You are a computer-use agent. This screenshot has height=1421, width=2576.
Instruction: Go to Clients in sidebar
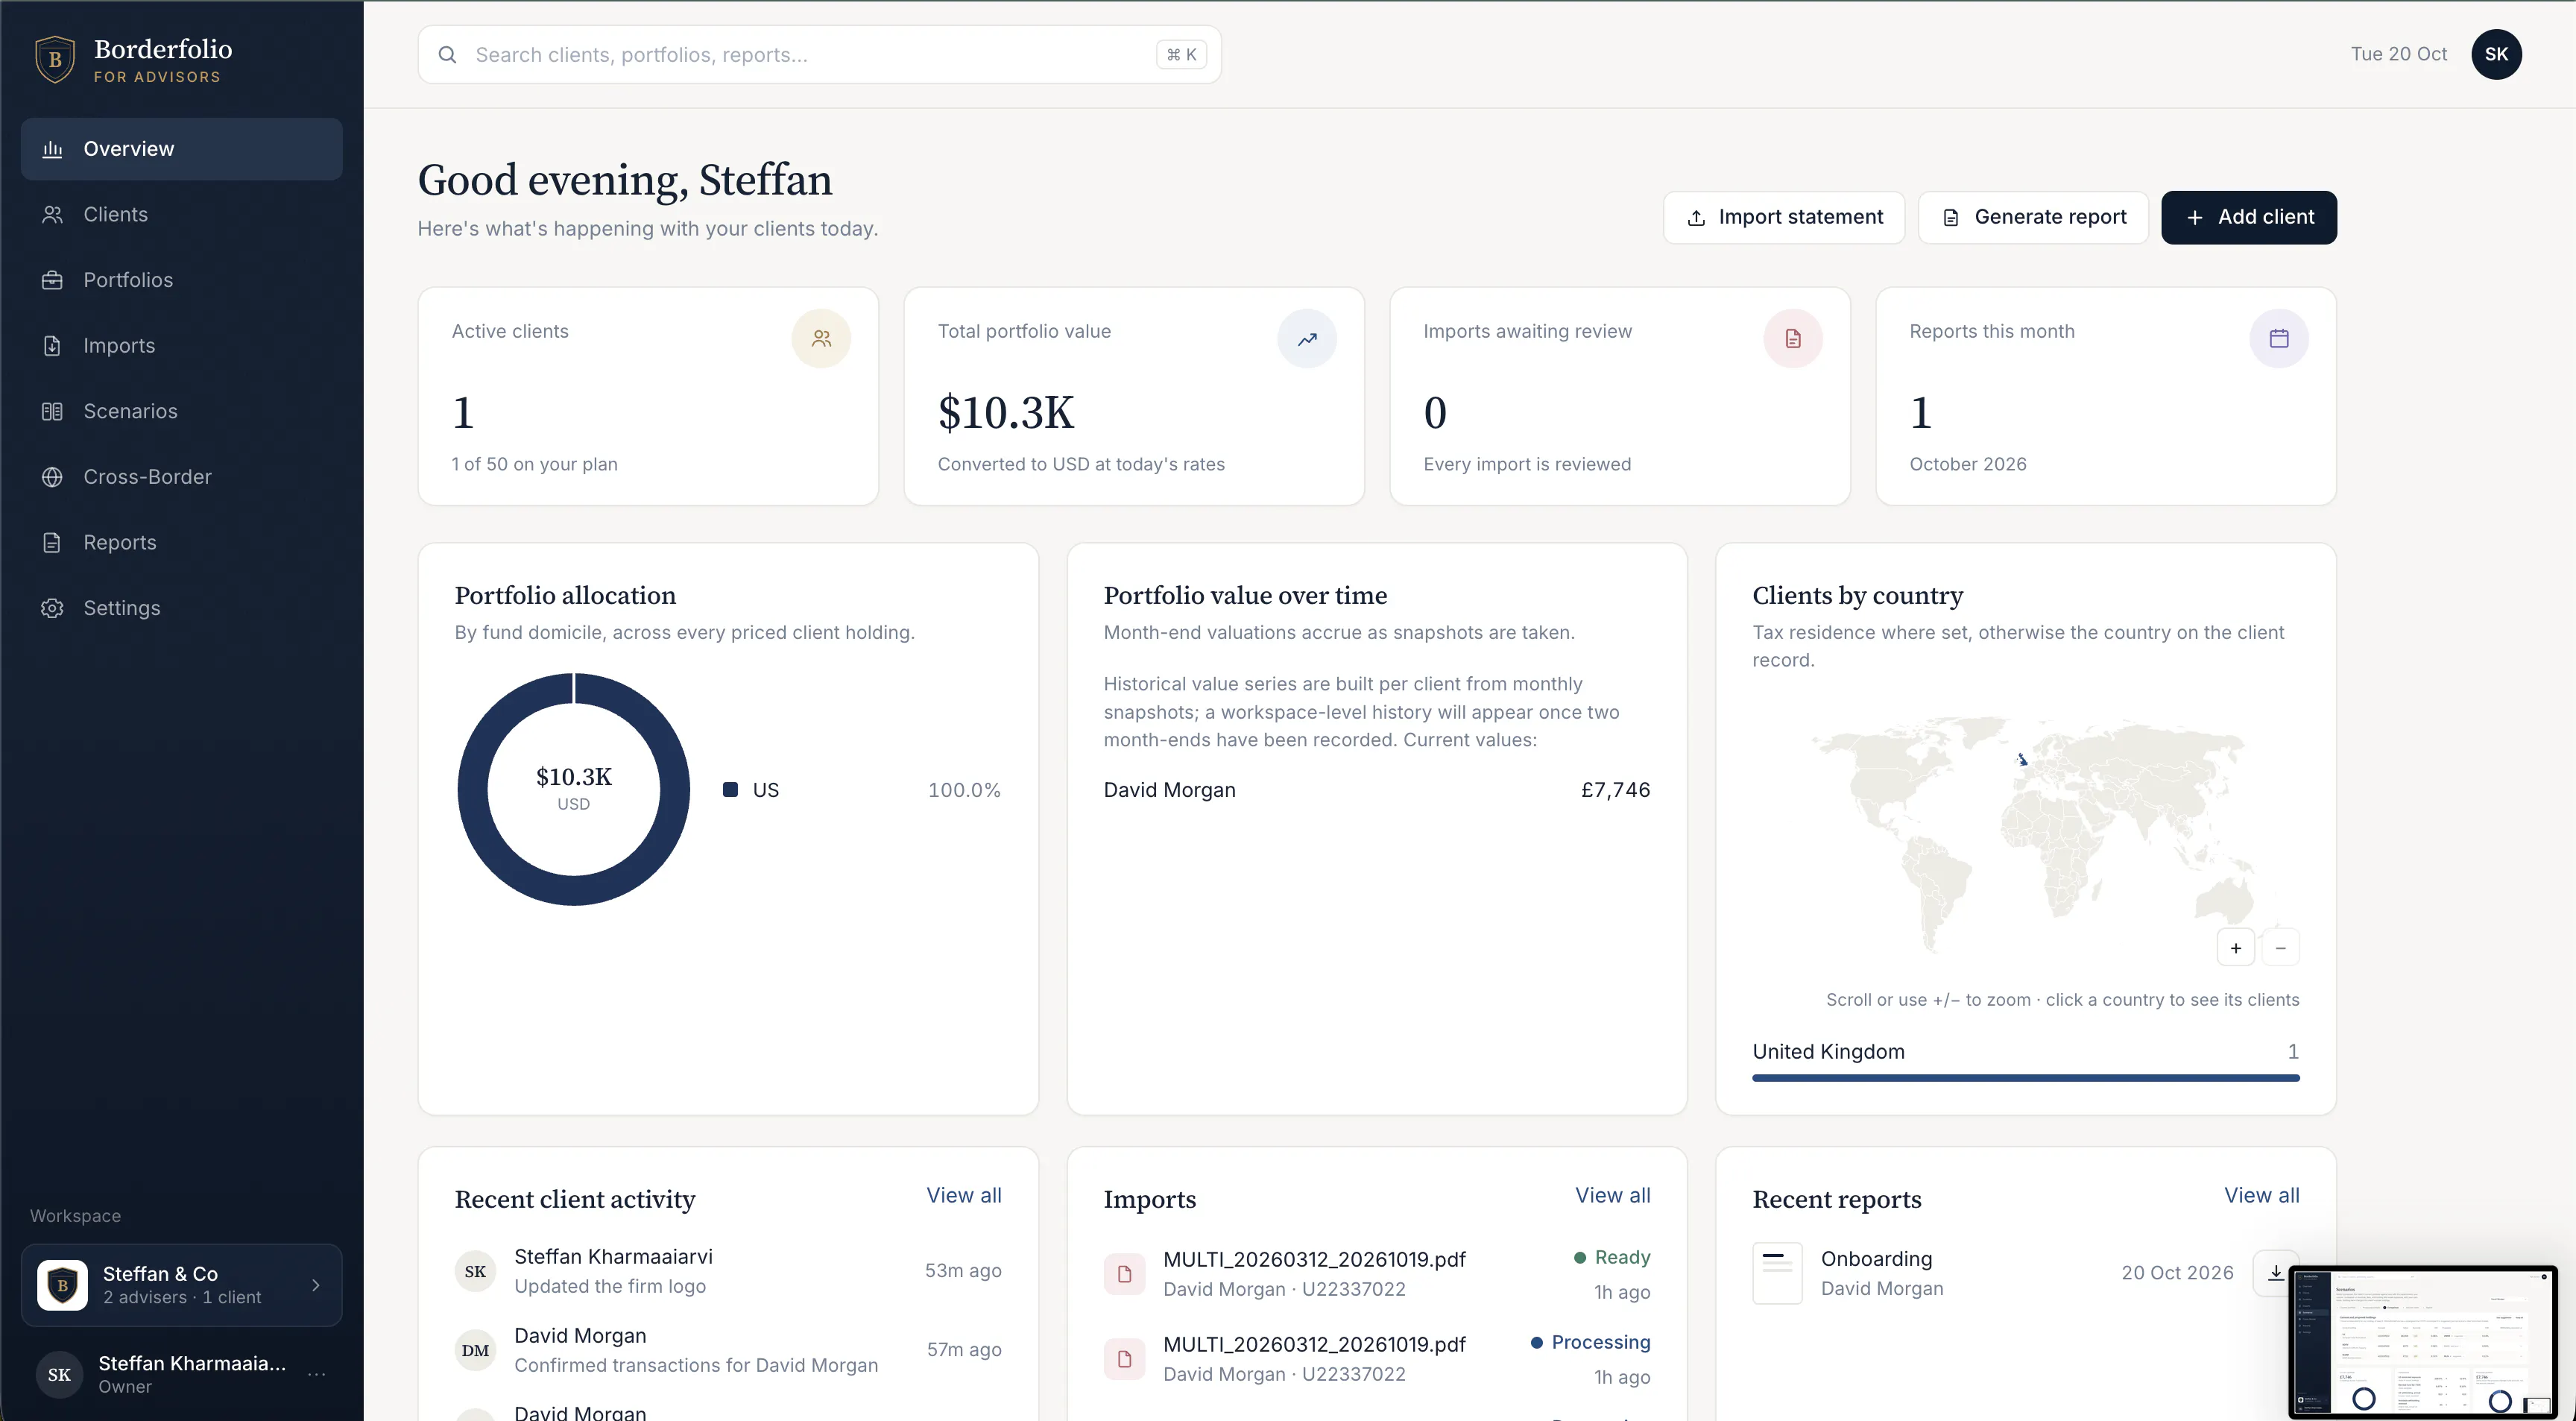(181, 214)
